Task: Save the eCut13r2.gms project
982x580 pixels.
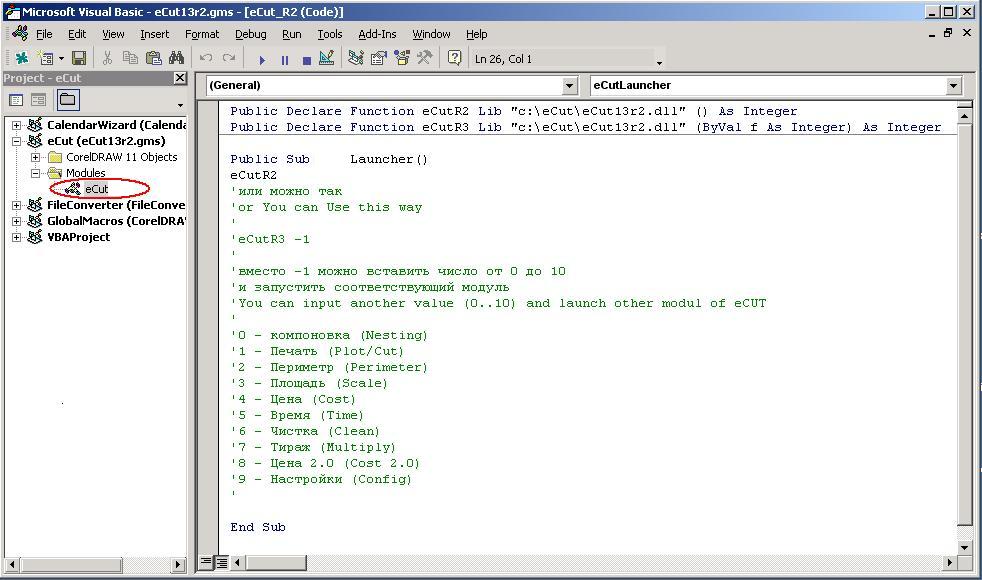Action: (79, 58)
